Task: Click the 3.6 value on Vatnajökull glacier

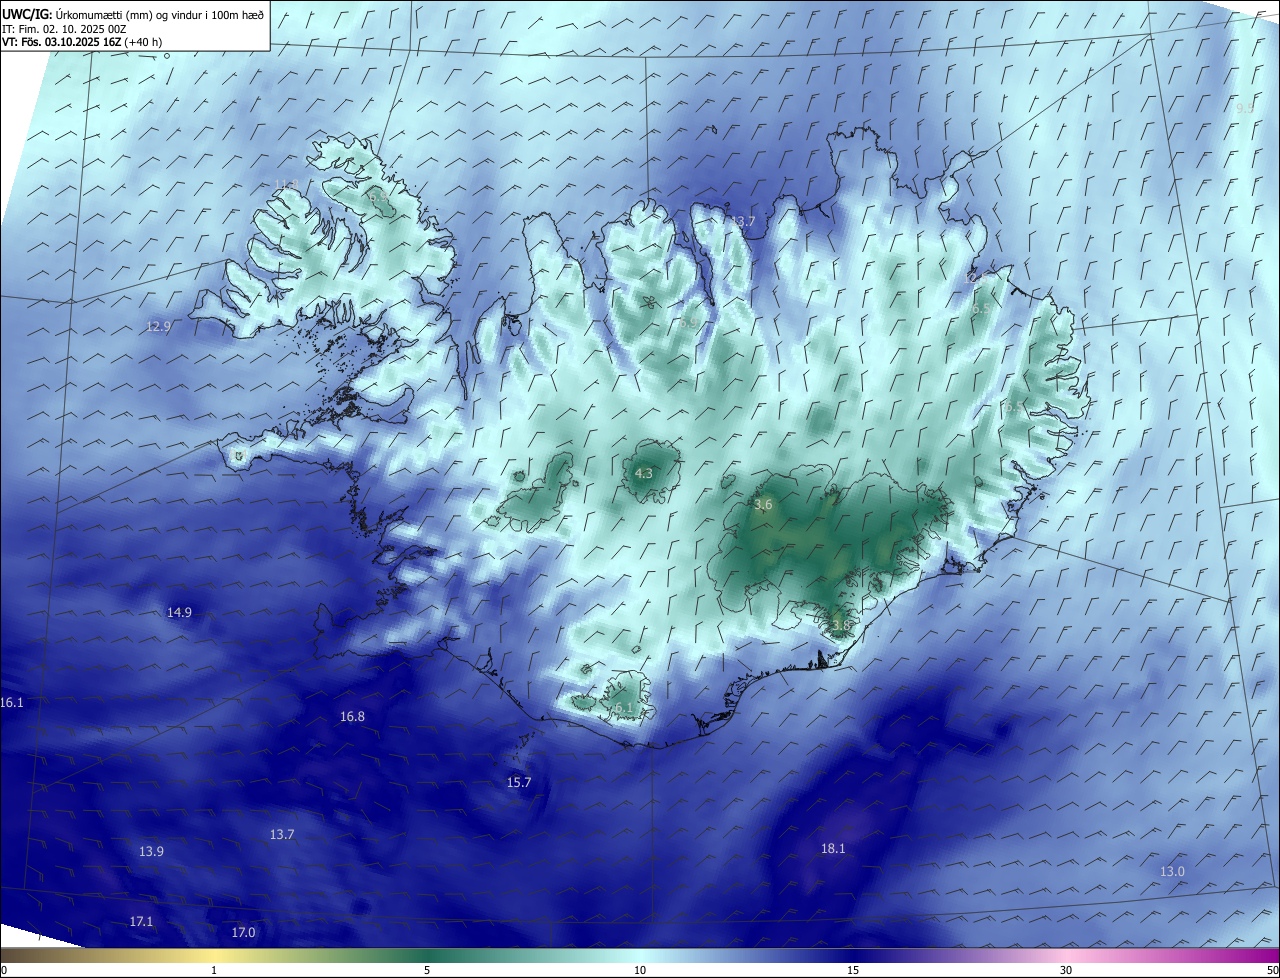Action: point(764,505)
